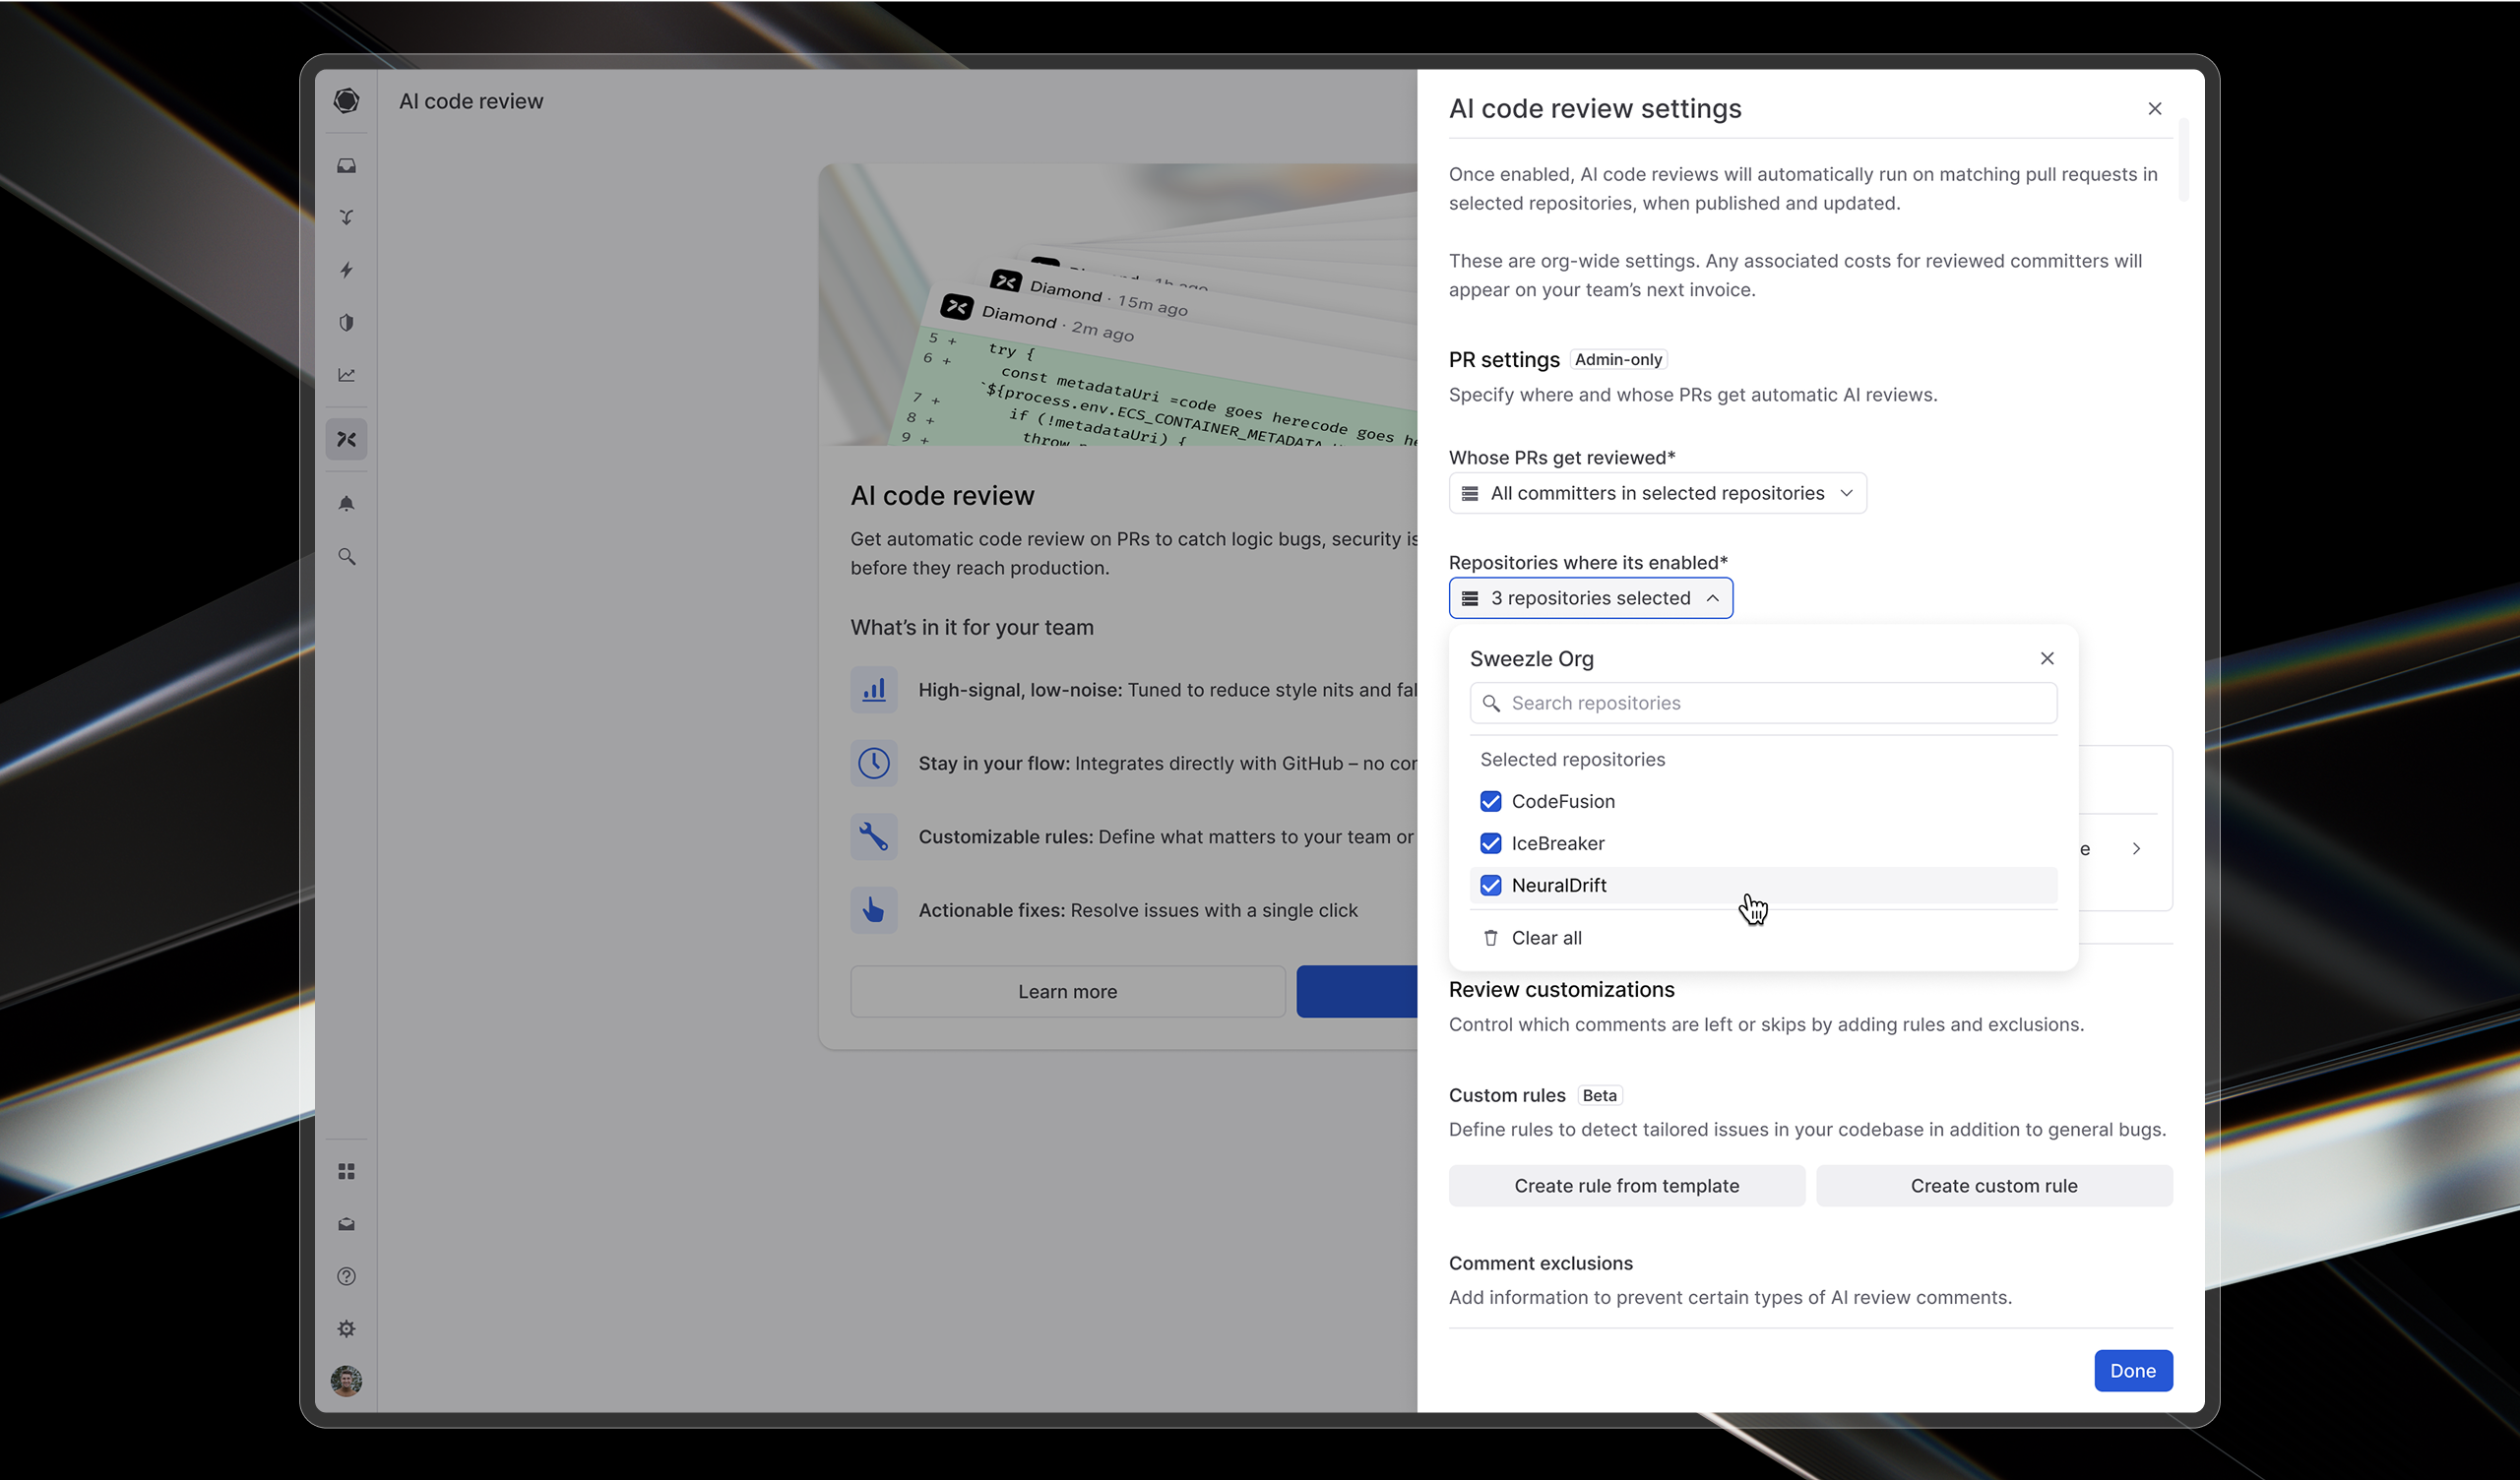This screenshot has width=2520, height=1480.
Task: Click the settings panel scrollbar
Action: [x=2183, y=160]
